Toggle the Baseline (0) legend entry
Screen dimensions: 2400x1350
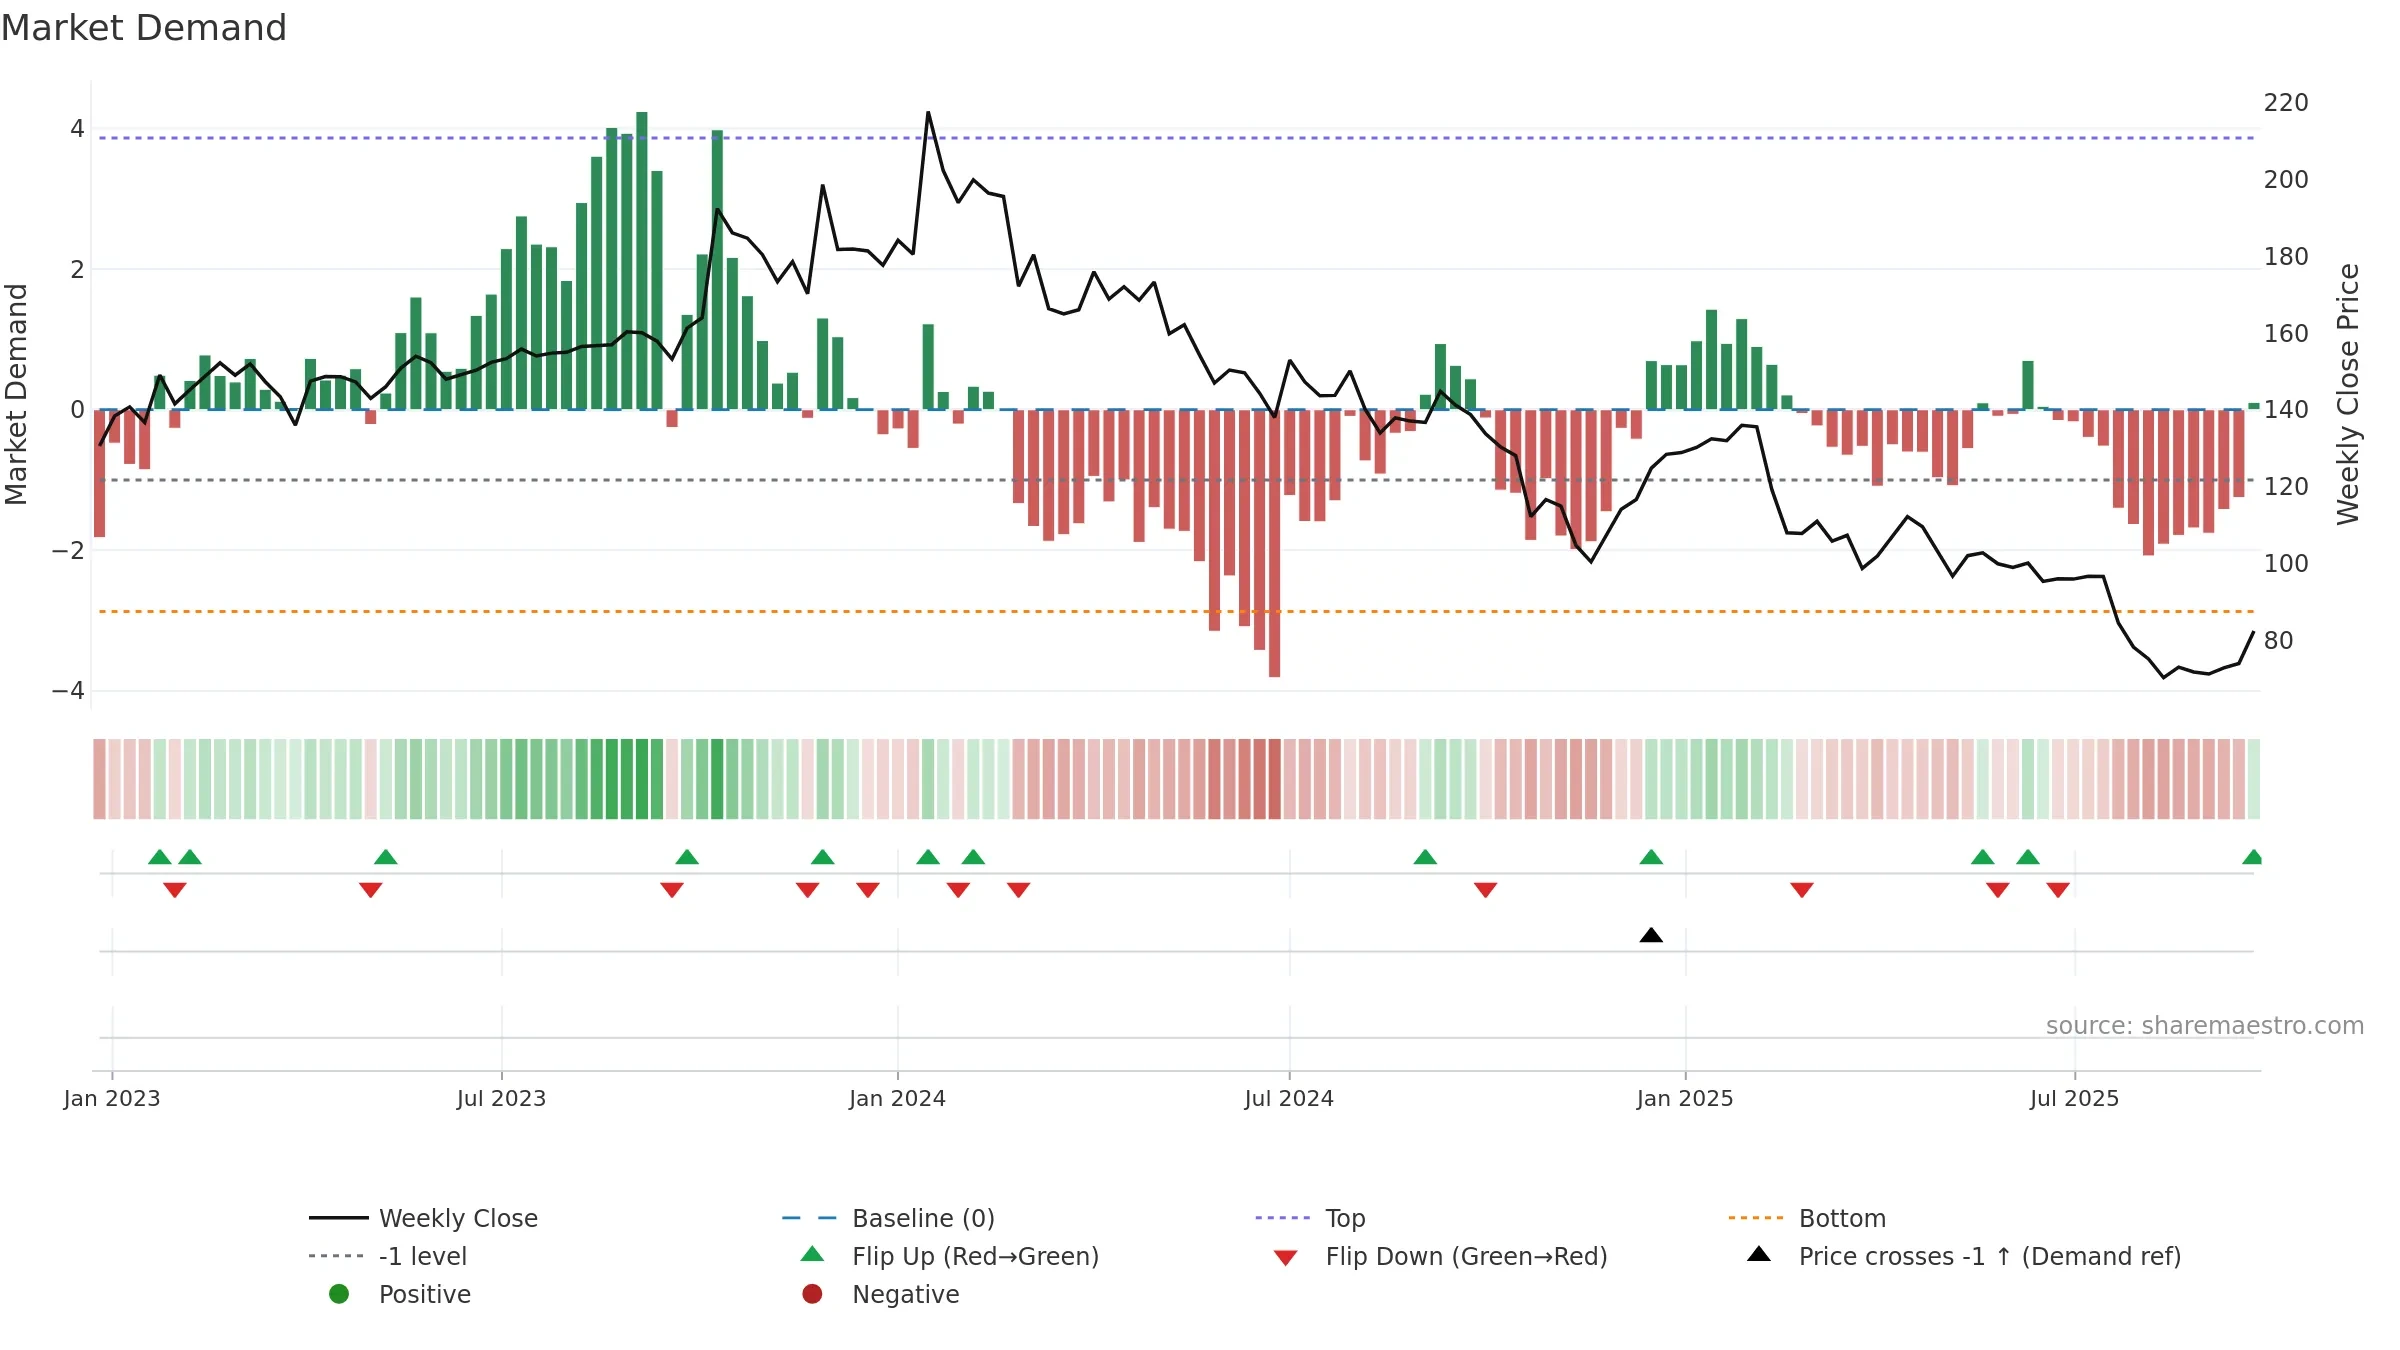[888, 1218]
